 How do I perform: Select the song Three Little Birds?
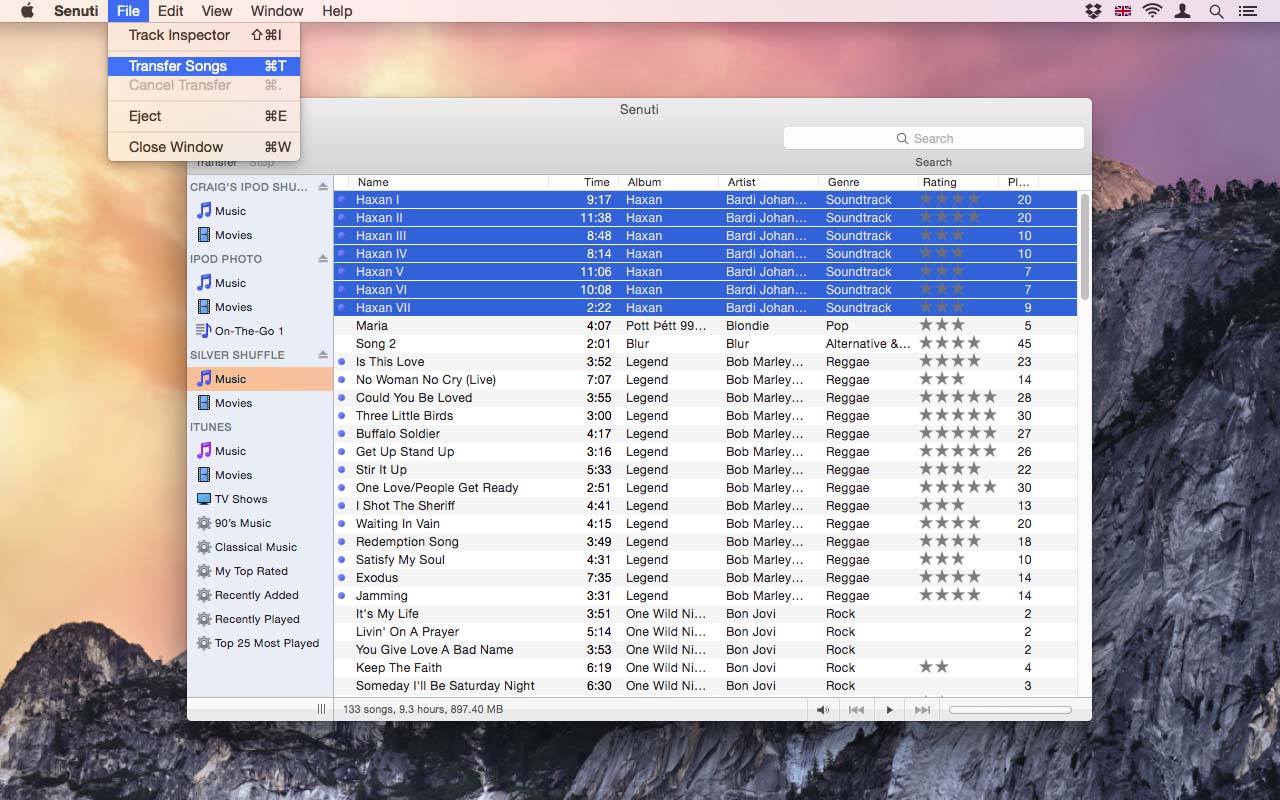(705, 416)
